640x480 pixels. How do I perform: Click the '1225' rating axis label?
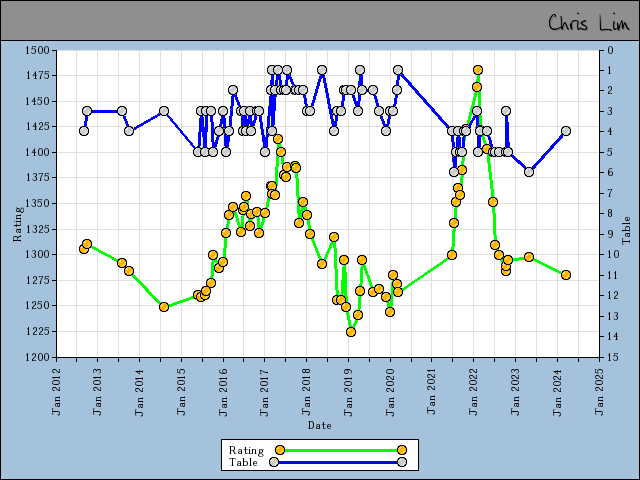click(37, 331)
